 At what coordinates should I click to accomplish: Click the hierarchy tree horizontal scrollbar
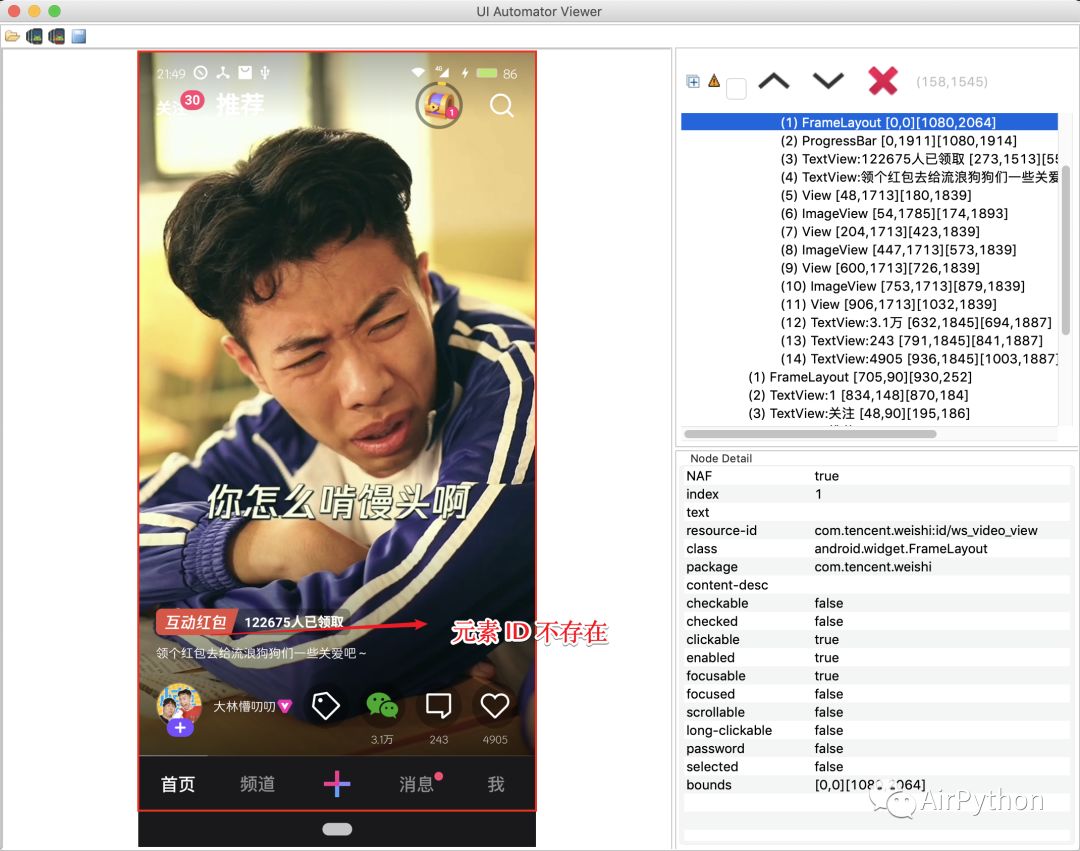pyautogui.click(x=810, y=434)
